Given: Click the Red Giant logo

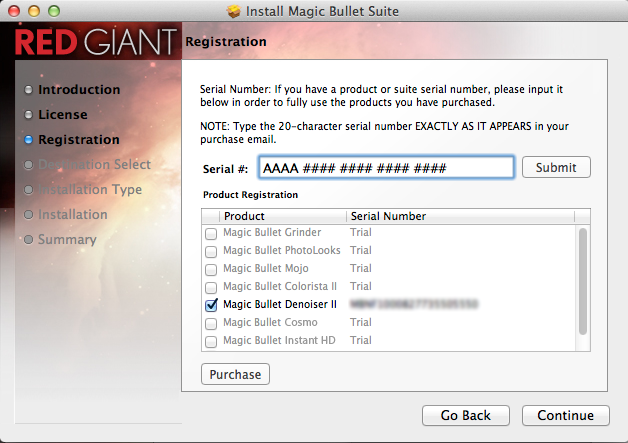Looking at the screenshot, I should coord(96,42).
